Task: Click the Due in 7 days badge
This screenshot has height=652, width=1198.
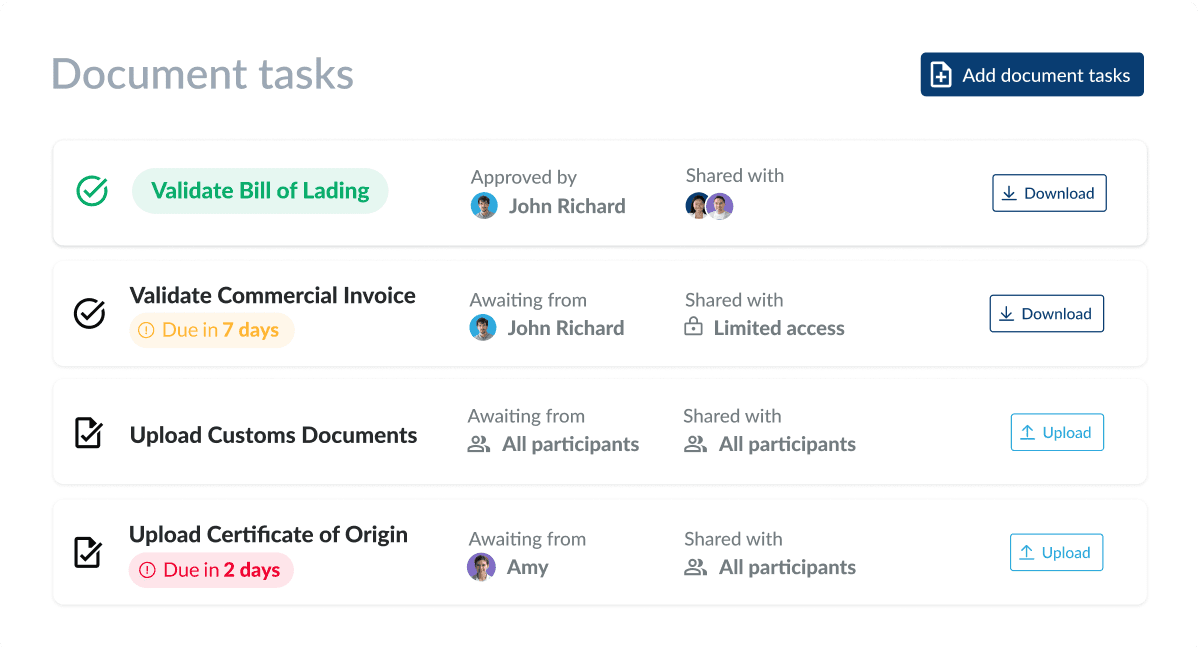Action: (211, 330)
